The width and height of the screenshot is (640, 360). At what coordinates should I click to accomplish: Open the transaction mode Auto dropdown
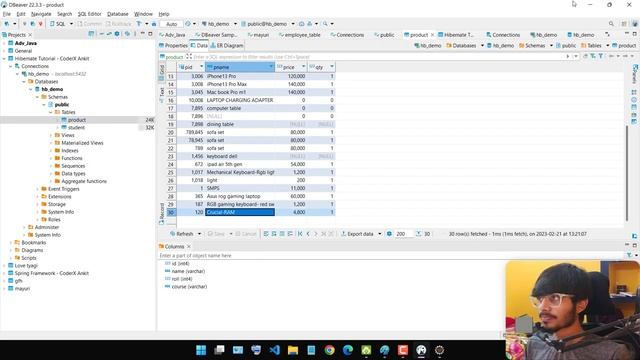click(171, 24)
